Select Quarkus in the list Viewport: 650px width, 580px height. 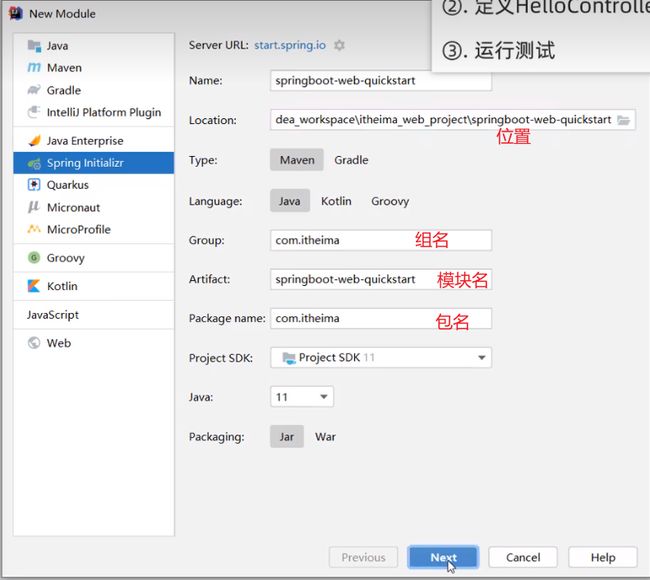(94, 184)
